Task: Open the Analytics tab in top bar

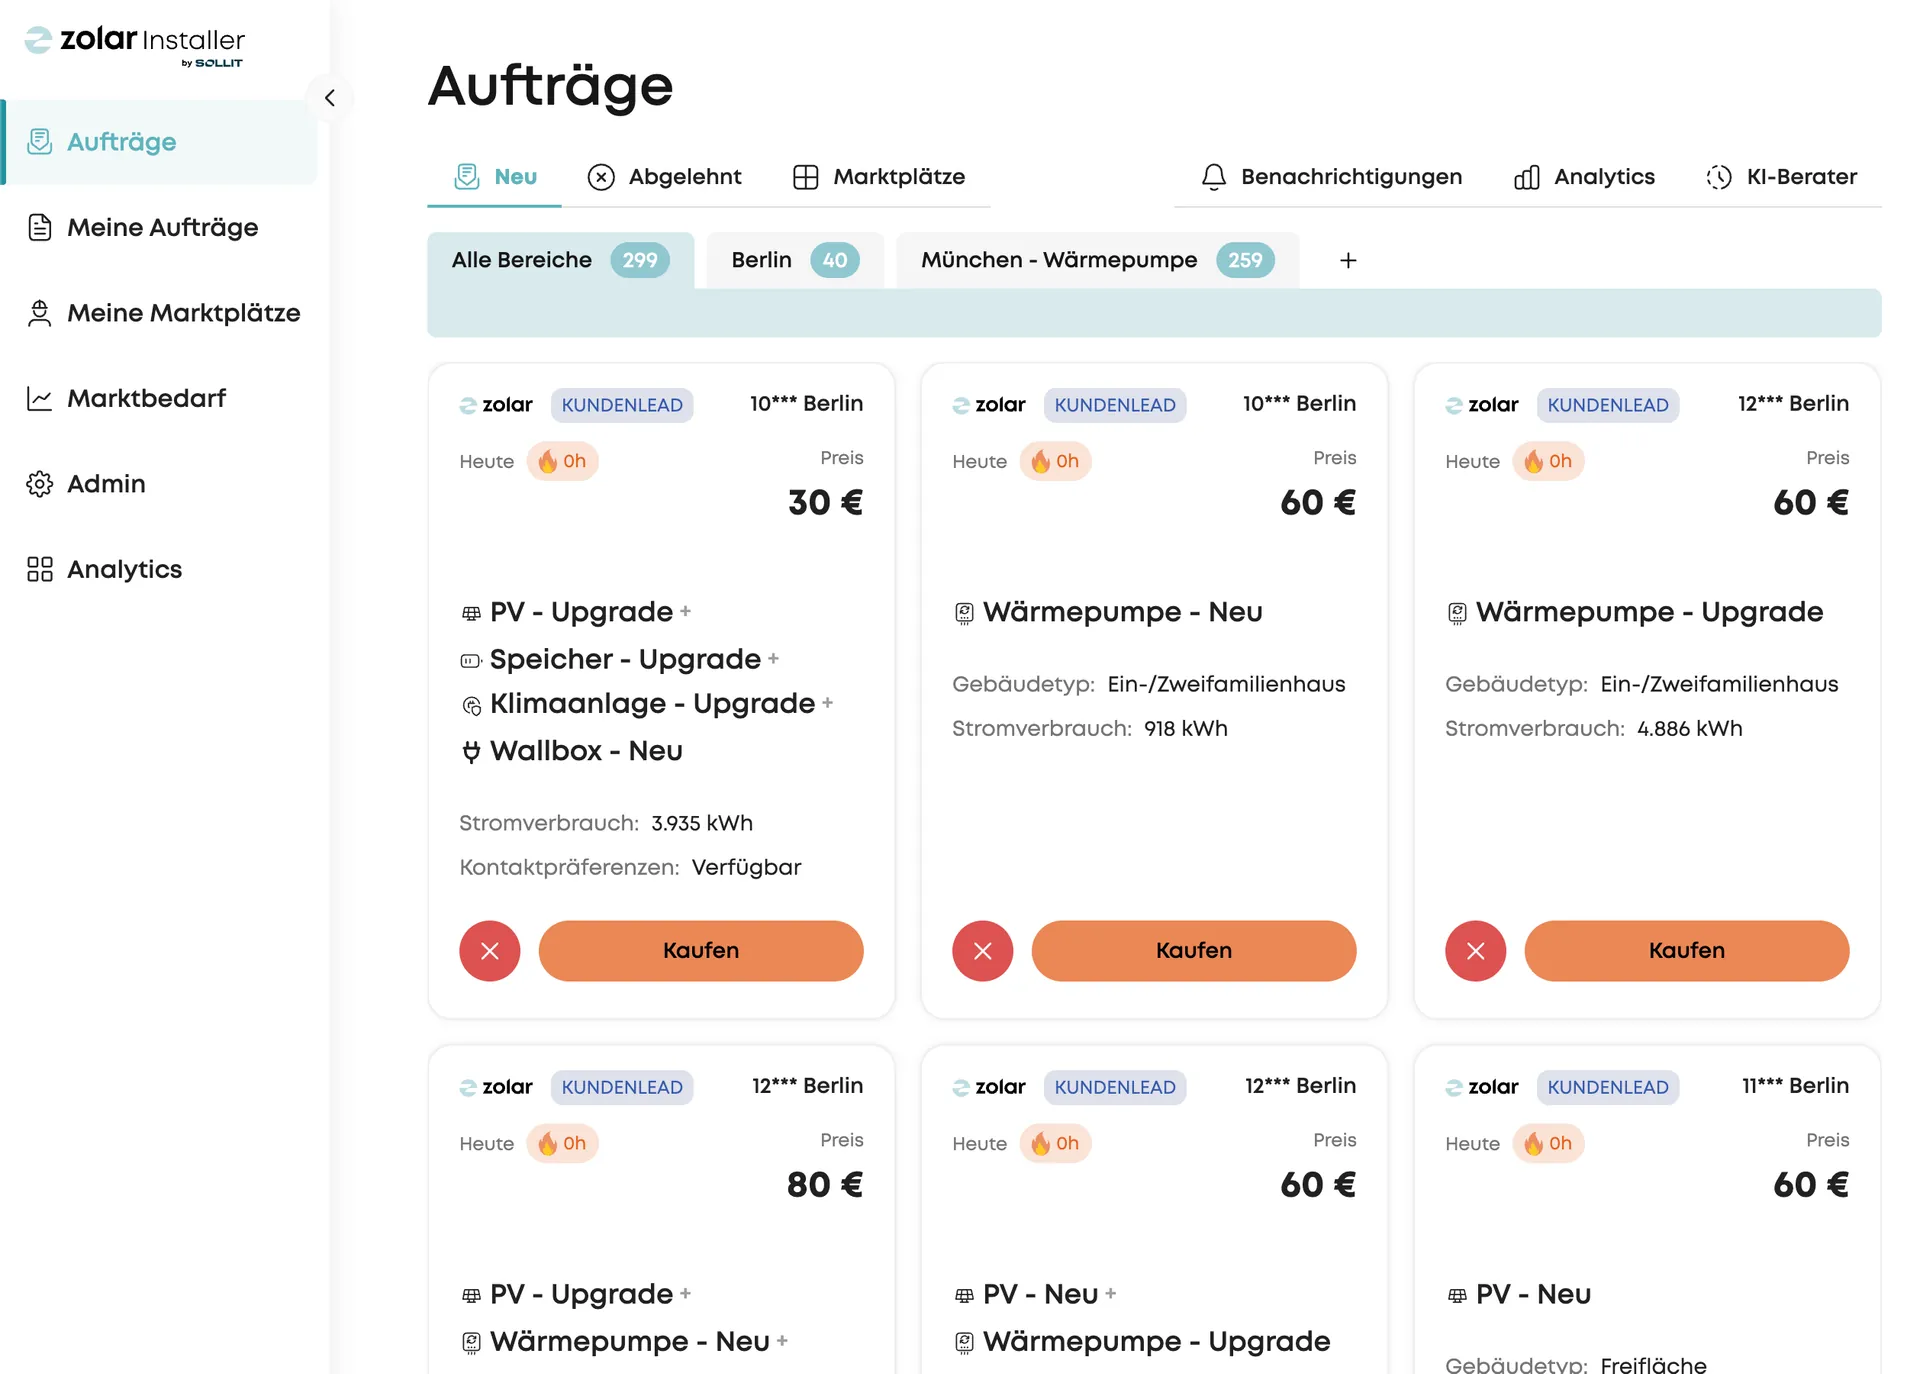Action: click(1584, 177)
